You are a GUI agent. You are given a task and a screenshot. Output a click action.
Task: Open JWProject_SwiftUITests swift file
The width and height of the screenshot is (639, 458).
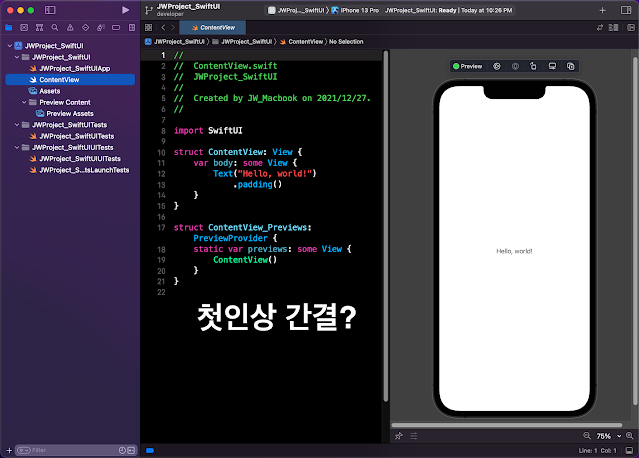(72, 136)
